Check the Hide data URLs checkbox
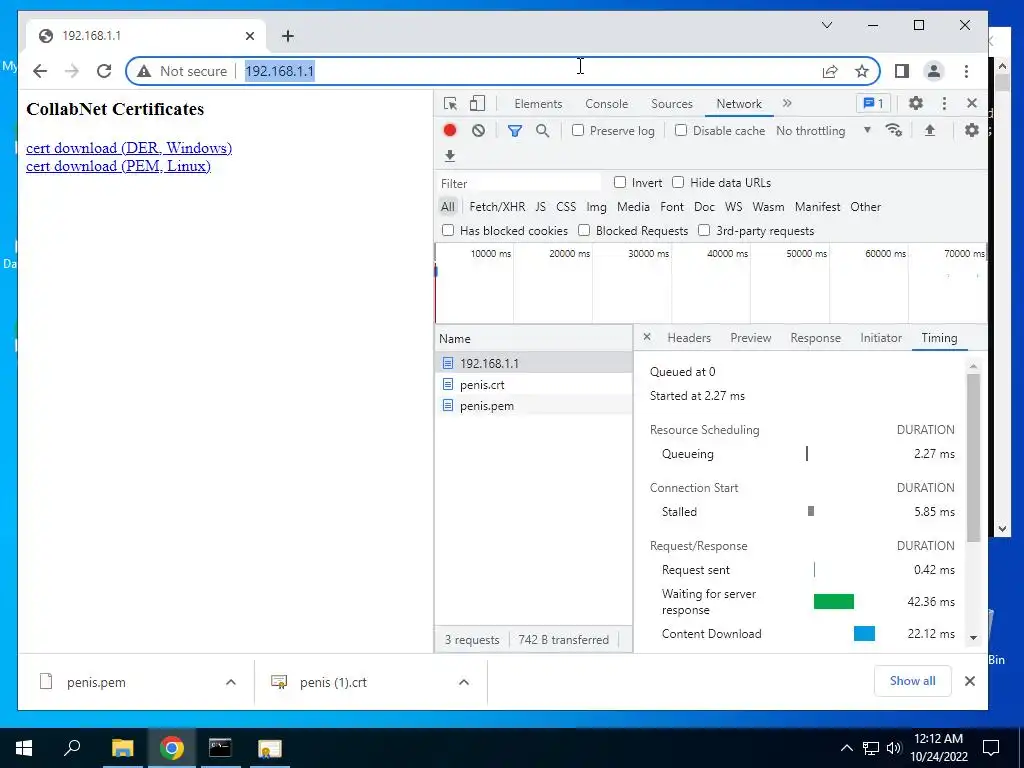Screen dimensions: 1024x768 [x=678, y=182]
